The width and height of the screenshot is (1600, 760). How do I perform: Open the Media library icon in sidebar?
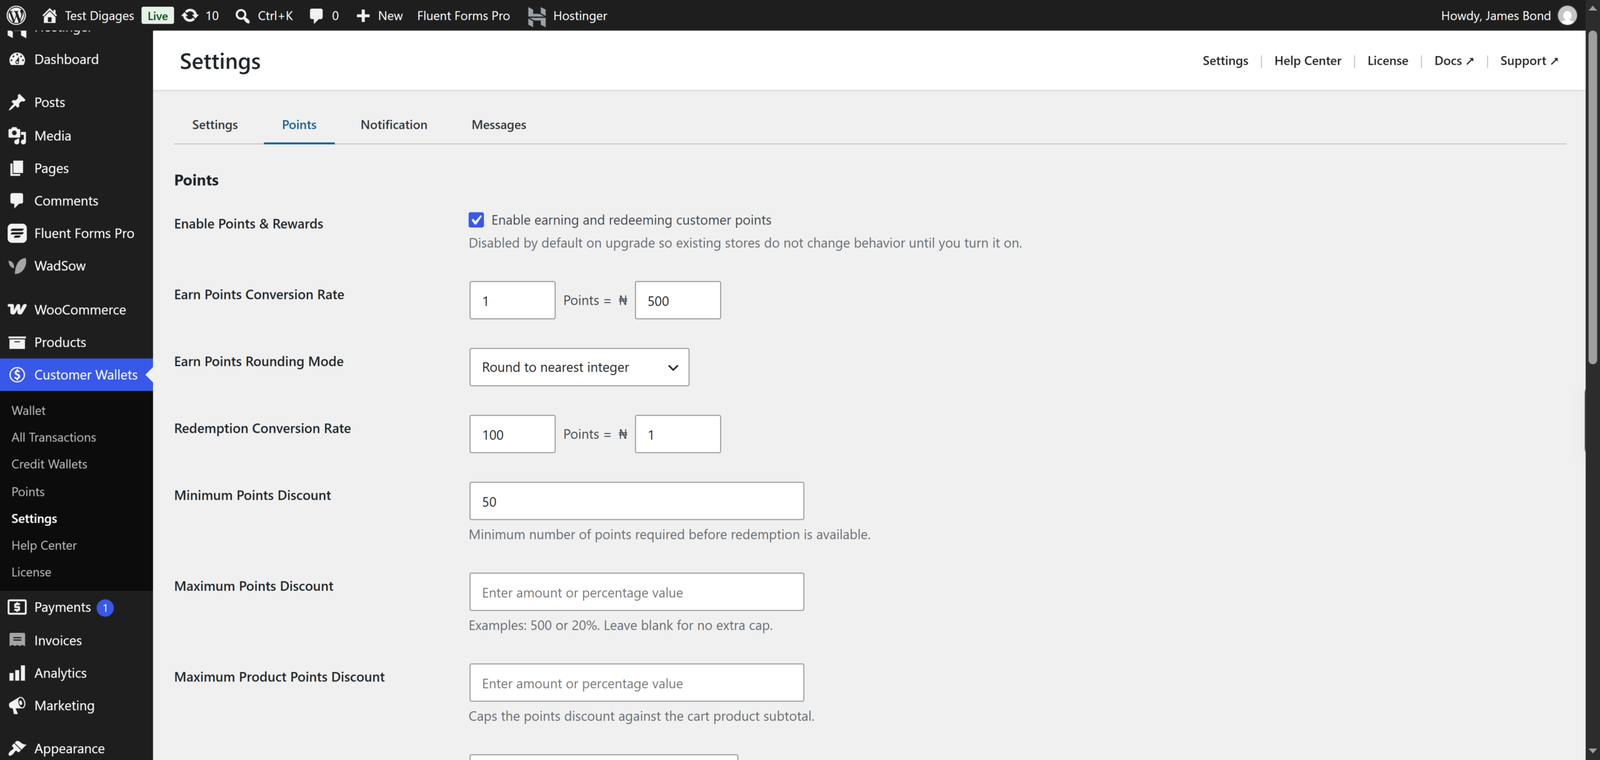click(17, 135)
